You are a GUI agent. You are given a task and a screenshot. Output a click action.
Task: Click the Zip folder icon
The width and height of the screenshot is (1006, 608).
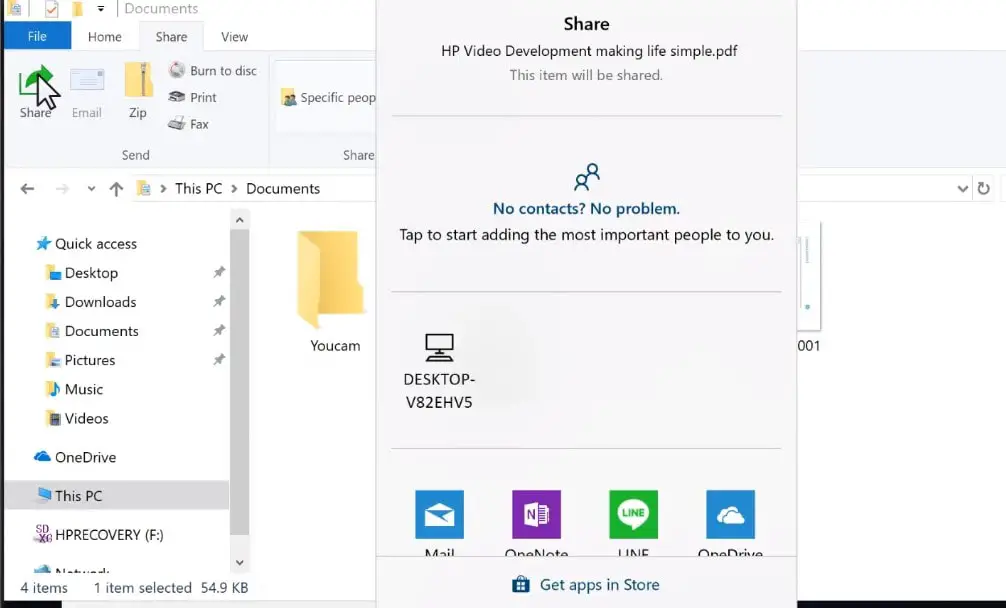[138, 80]
